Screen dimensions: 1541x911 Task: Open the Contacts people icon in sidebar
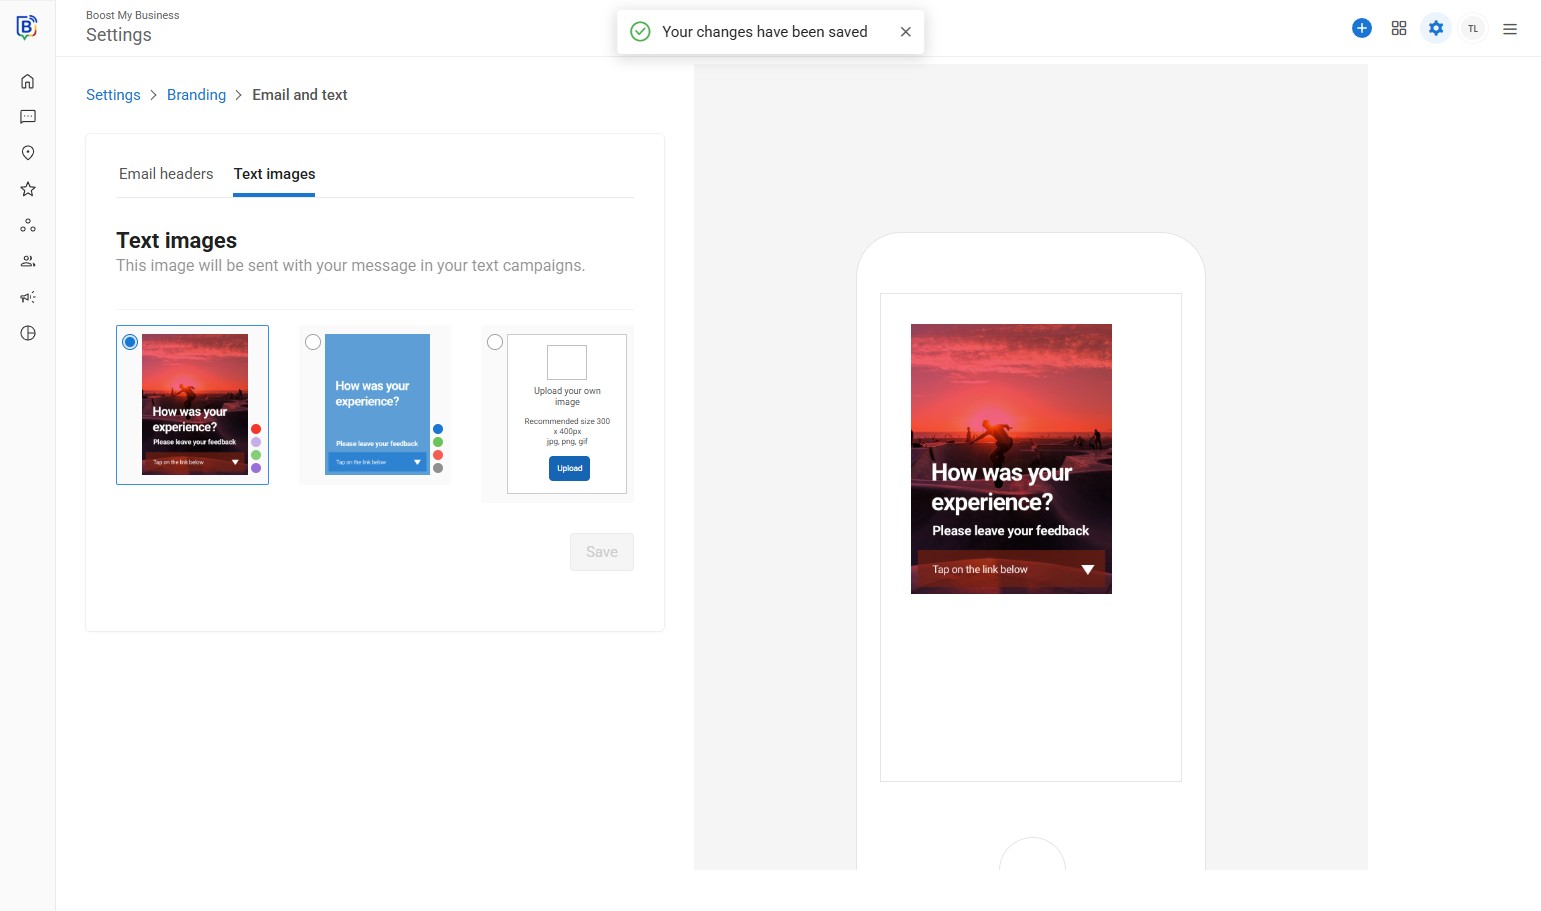pos(28,261)
